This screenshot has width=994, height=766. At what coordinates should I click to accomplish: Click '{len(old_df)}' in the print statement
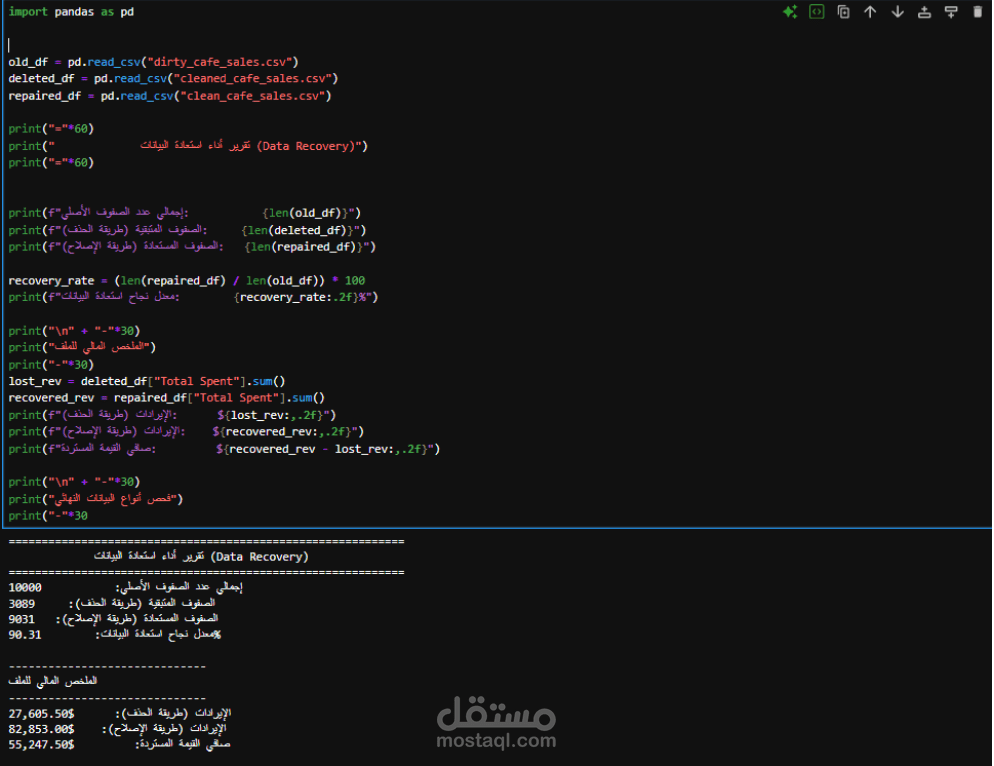click(x=307, y=212)
